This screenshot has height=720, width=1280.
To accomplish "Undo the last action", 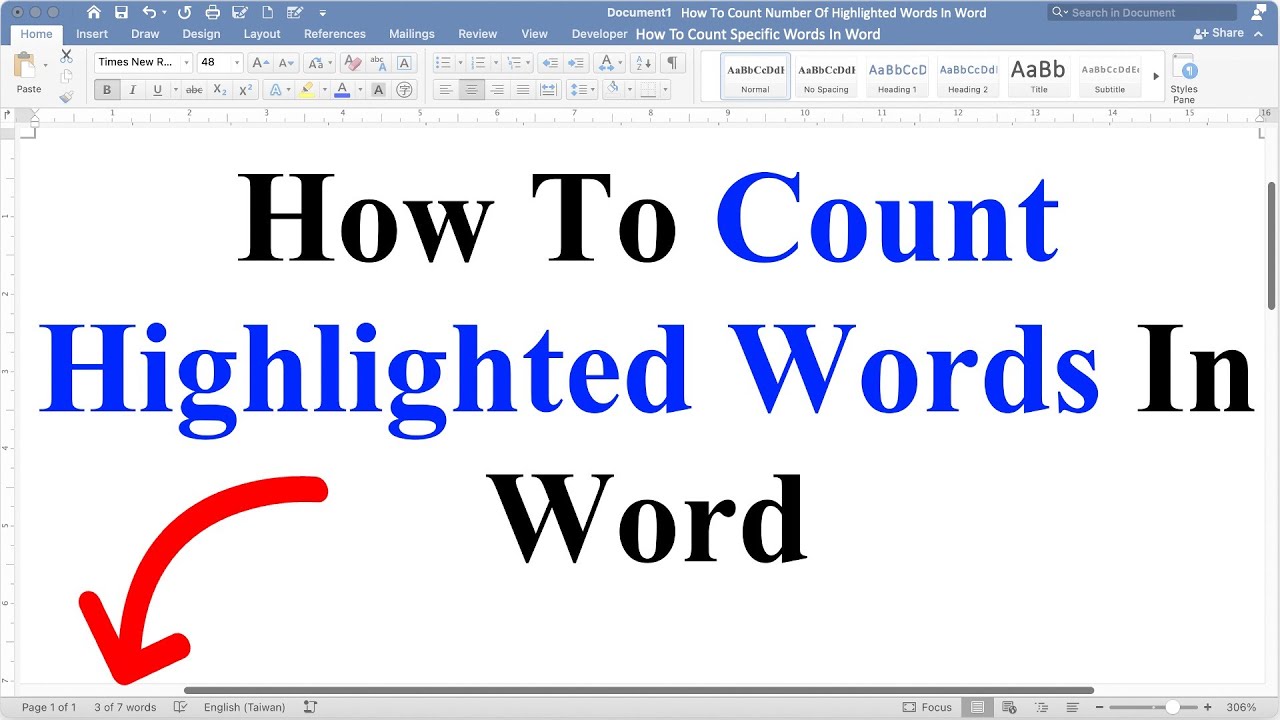I will point(149,12).
